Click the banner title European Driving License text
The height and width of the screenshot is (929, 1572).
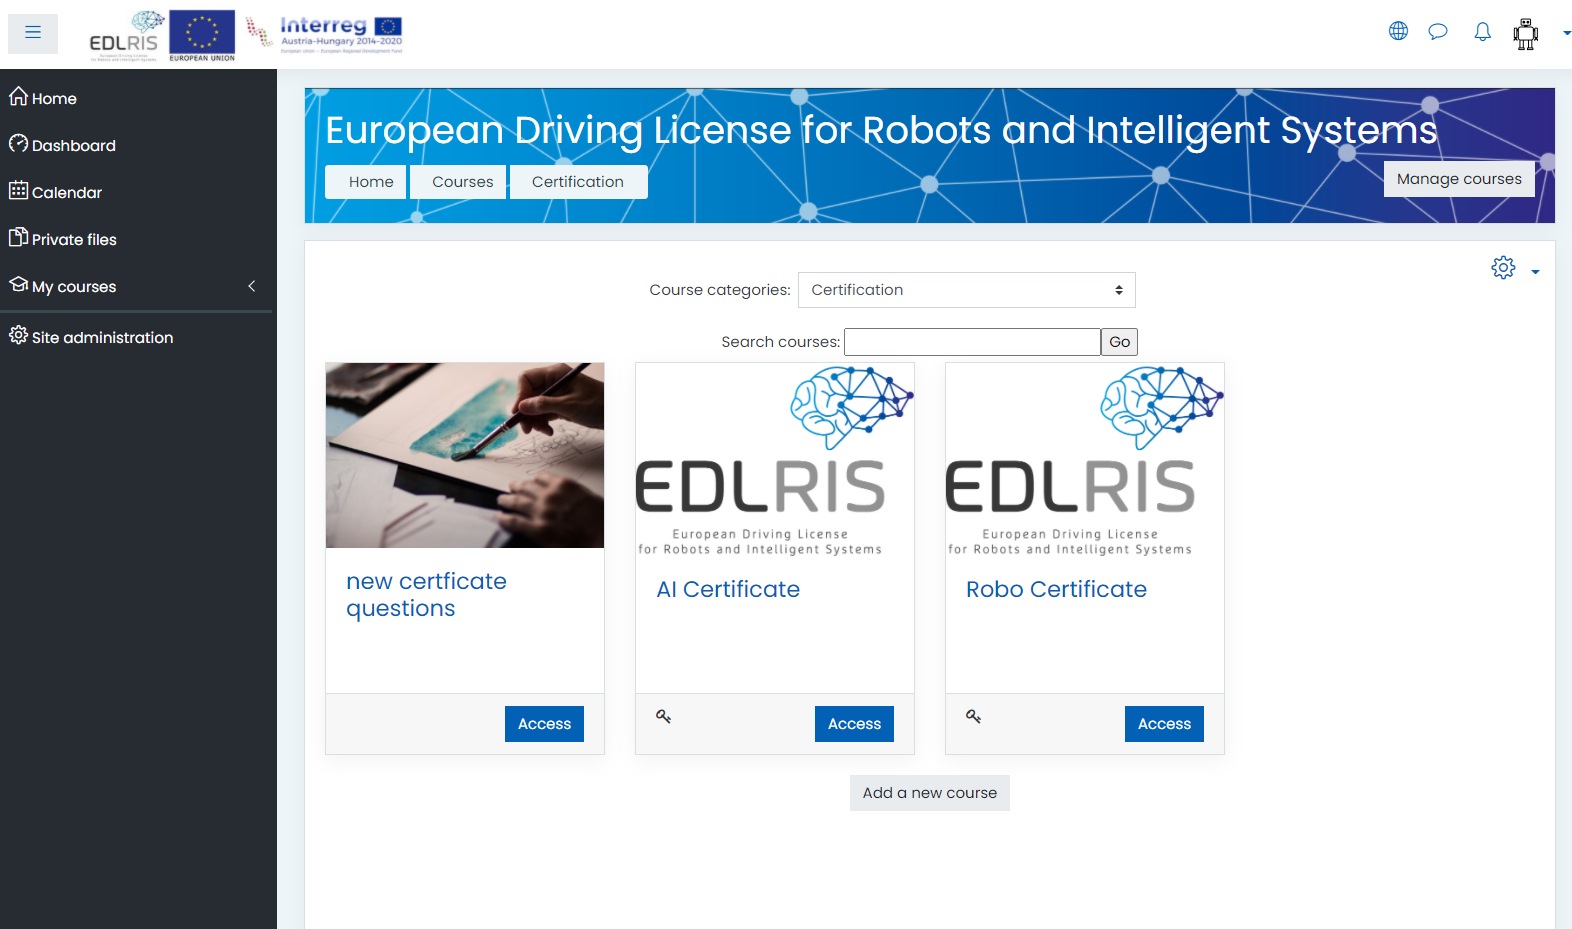(881, 130)
